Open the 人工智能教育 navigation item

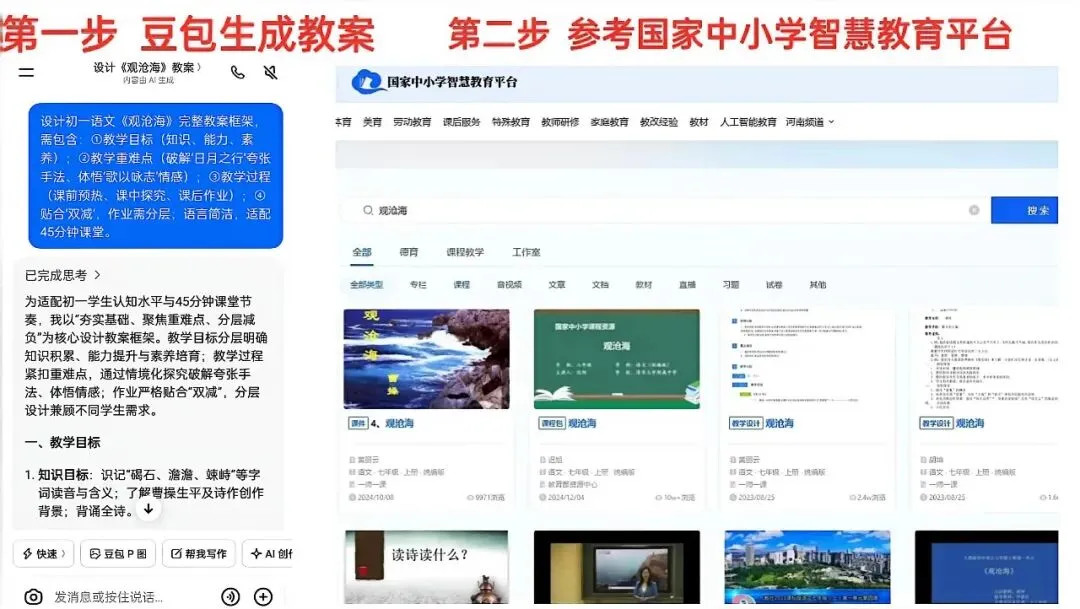tap(748, 122)
